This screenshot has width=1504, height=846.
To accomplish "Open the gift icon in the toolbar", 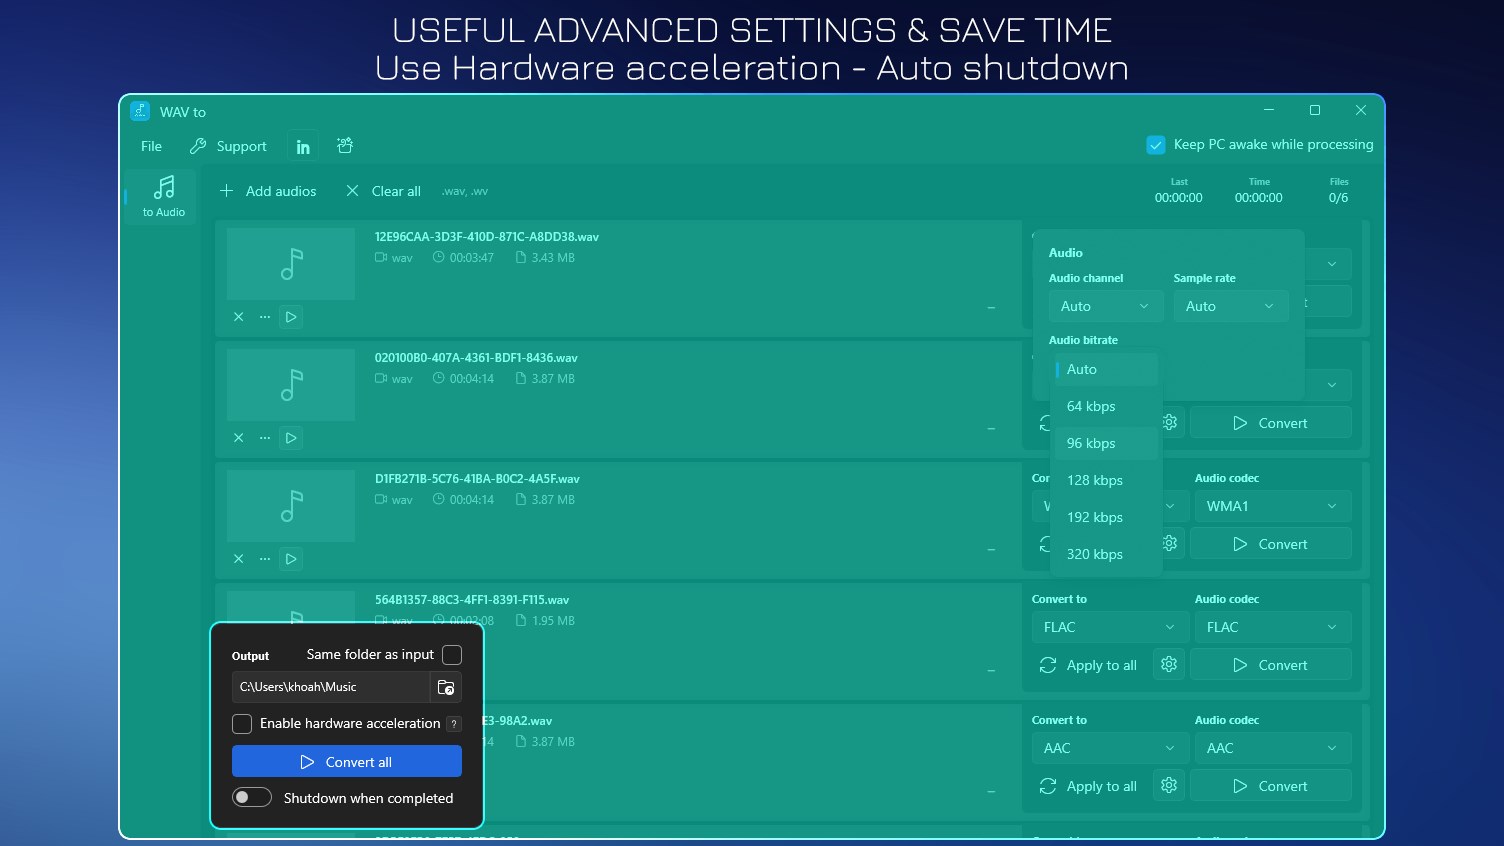I will click(x=344, y=145).
